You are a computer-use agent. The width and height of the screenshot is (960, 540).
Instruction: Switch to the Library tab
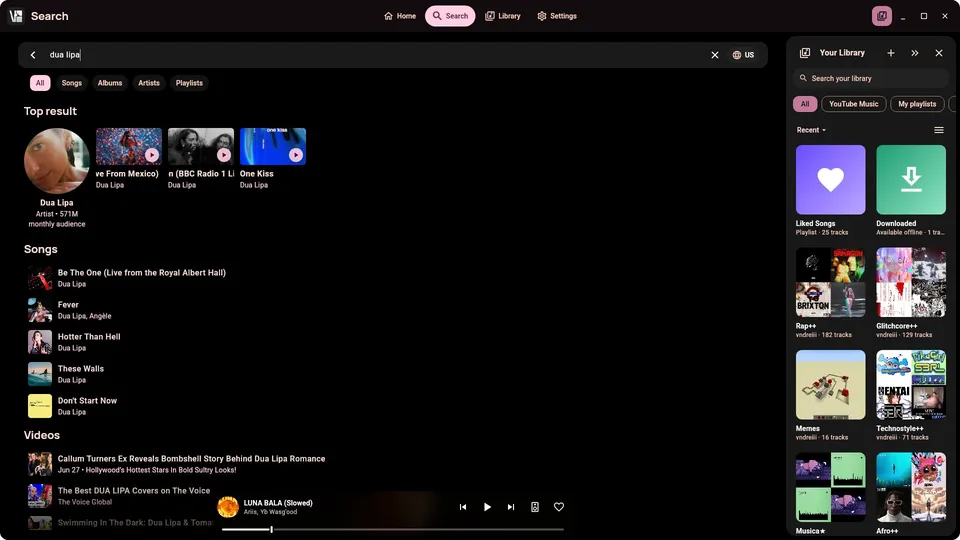tap(503, 16)
